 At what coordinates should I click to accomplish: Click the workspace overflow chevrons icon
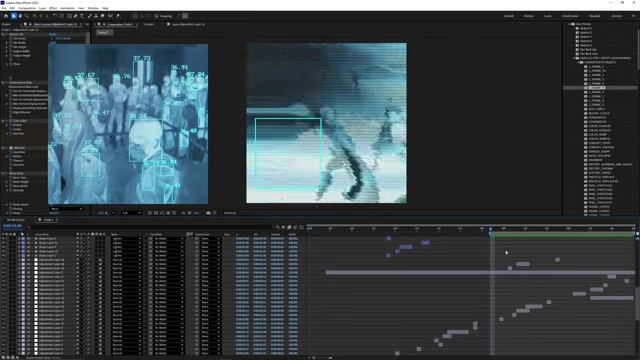(x=633, y=16)
